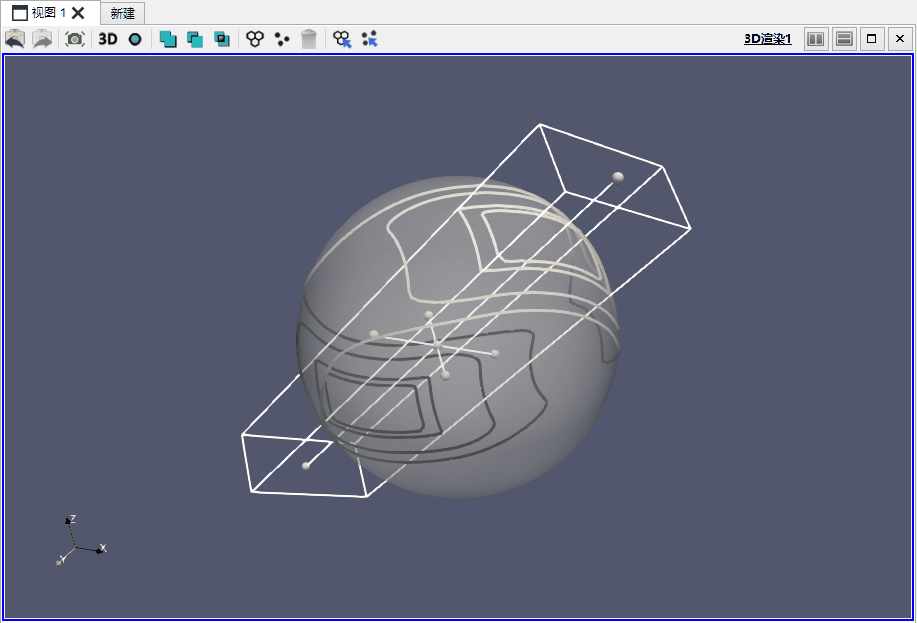Click the box widget's lower-left end handle sphere
The height and width of the screenshot is (623, 917).
(x=305, y=466)
